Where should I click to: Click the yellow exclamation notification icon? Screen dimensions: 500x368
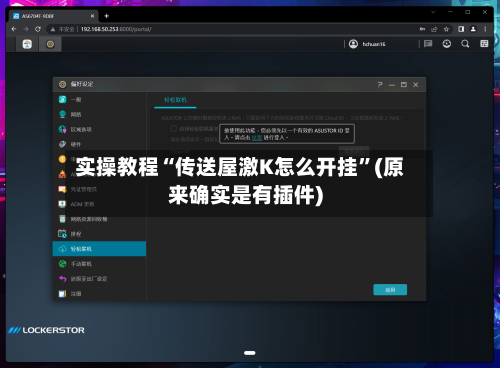(x=62, y=159)
